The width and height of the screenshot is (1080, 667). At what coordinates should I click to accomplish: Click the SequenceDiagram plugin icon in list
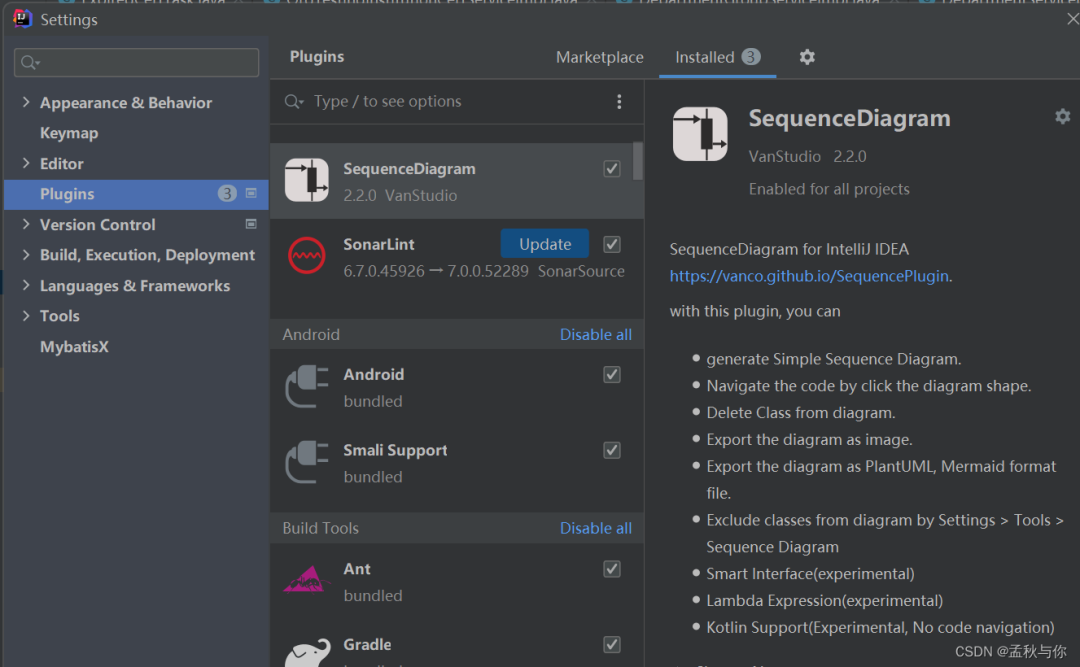[307, 181]
